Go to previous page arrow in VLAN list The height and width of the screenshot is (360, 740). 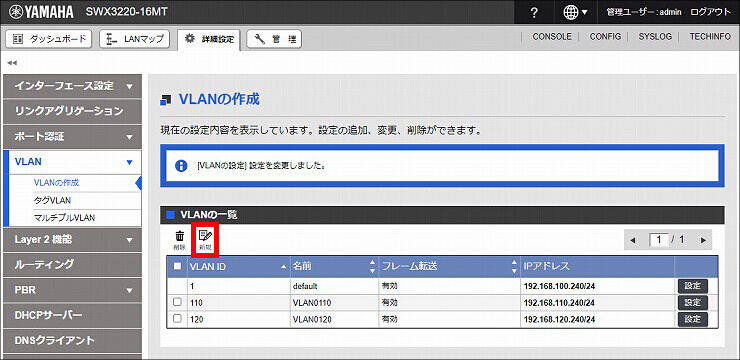point(633,240)
